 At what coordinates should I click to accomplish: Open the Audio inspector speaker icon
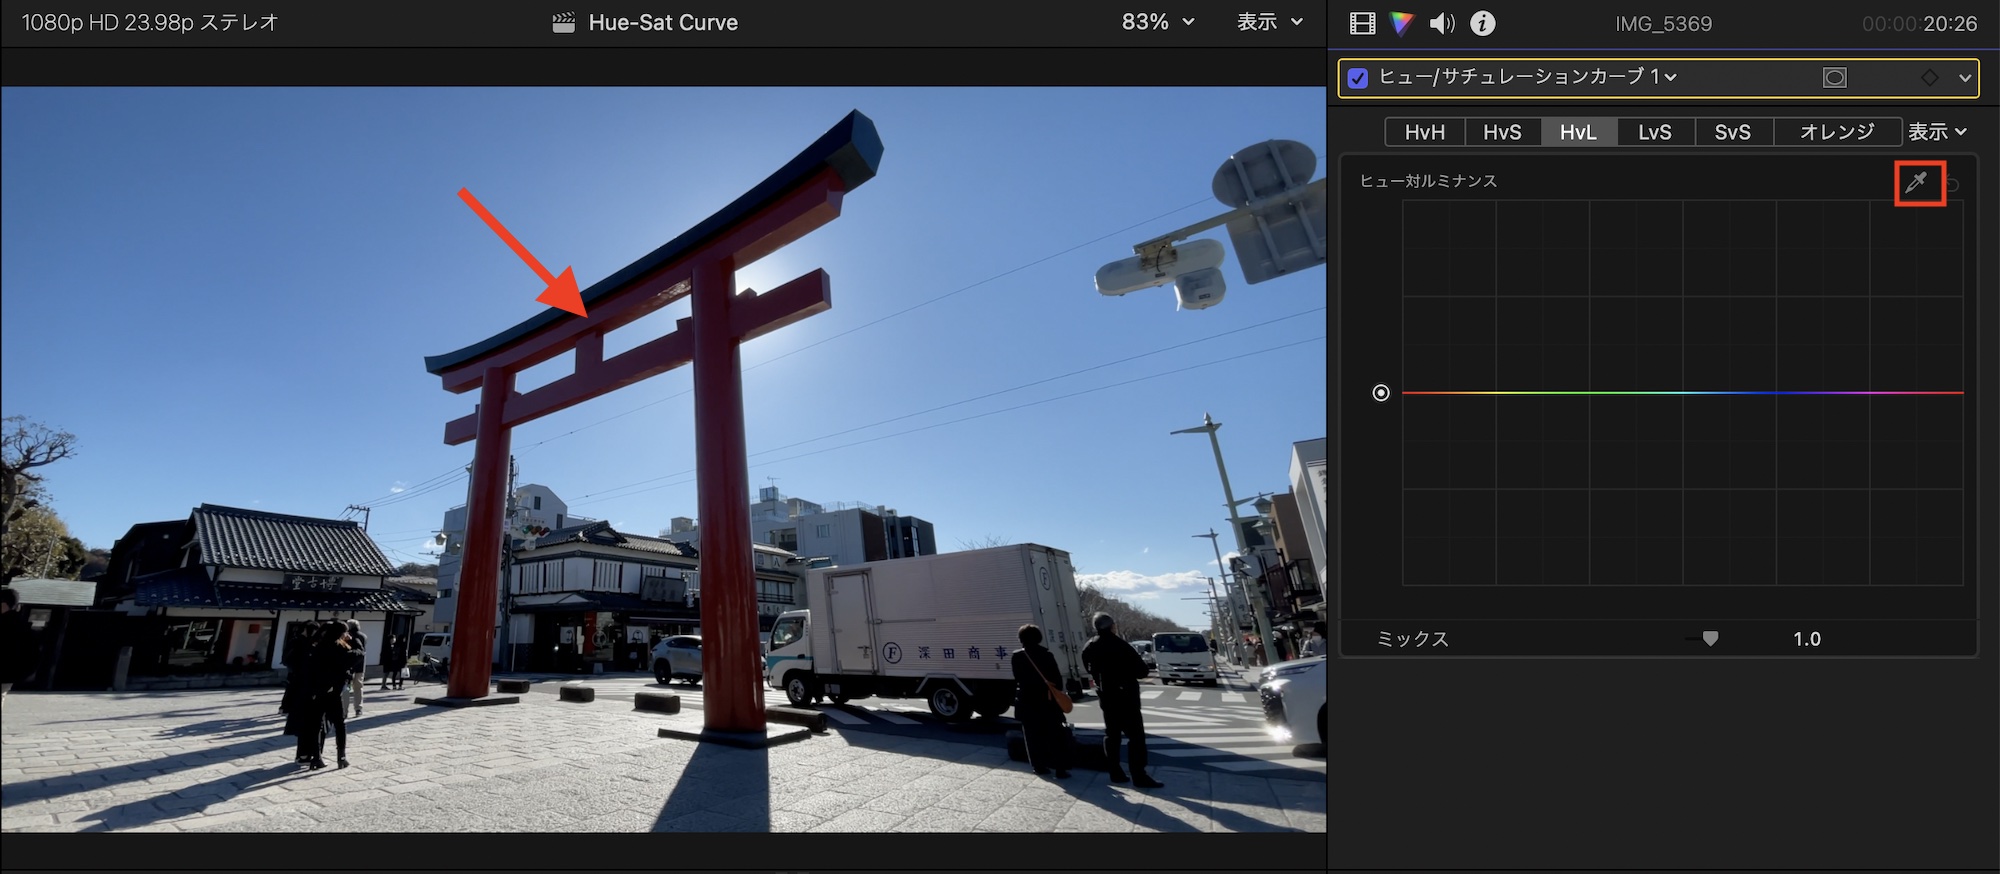click(1442, 23)
